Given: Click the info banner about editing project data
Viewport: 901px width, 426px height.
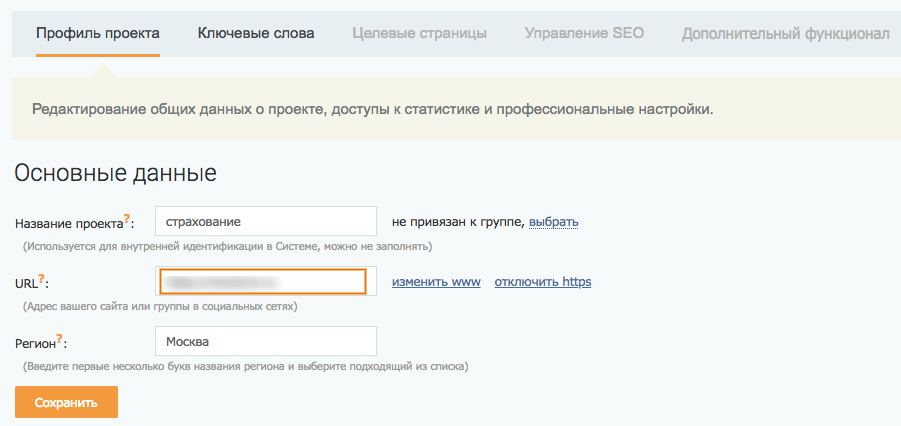Looking at the screenshot, I should [x=372, y=109].
